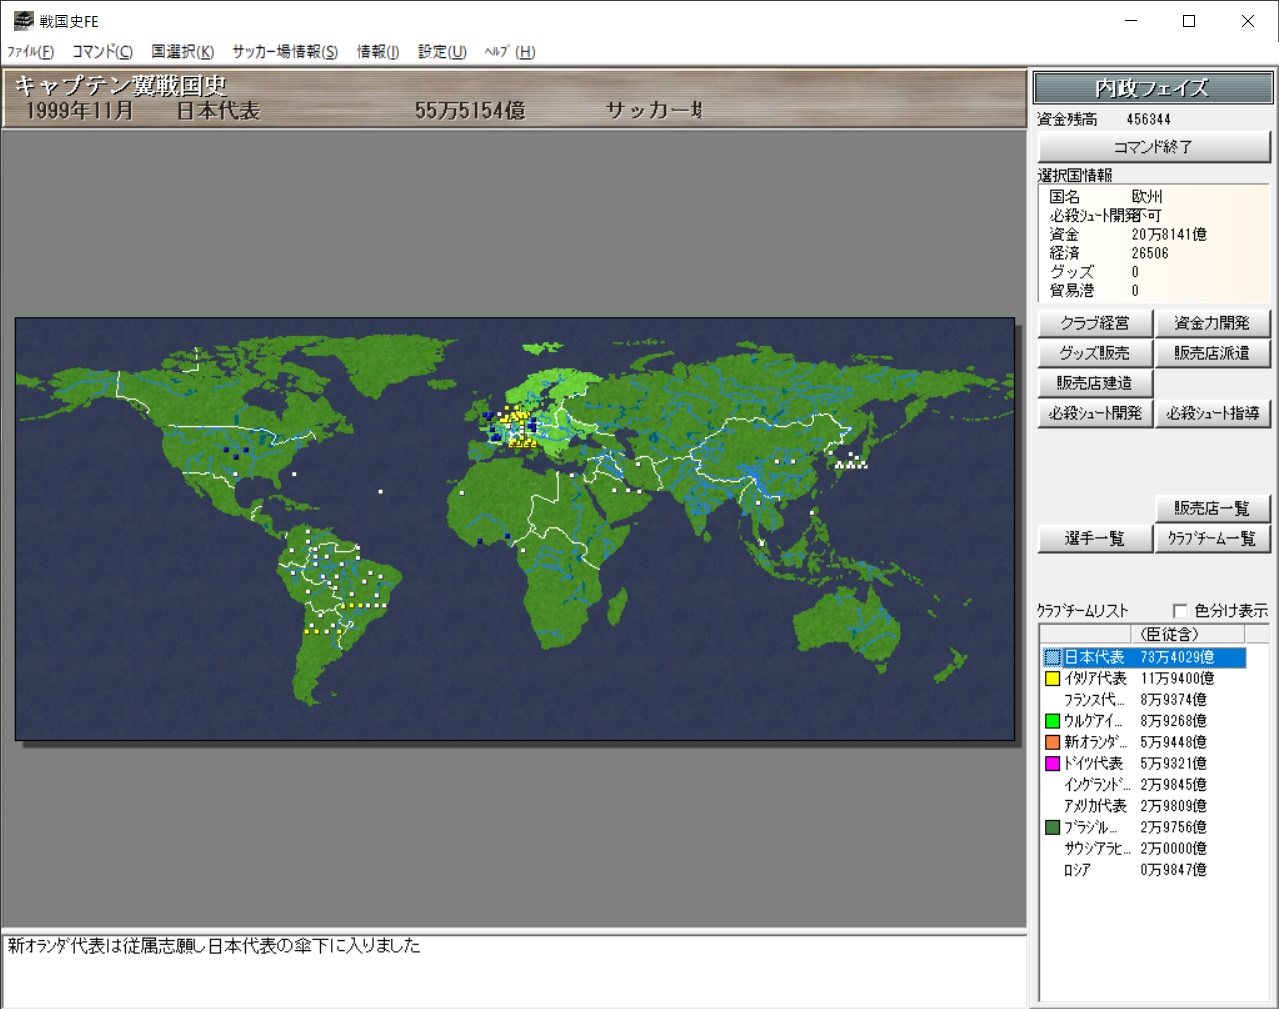
Task: Click the dark green ブラジル team color square
Action: (1052, 827)
